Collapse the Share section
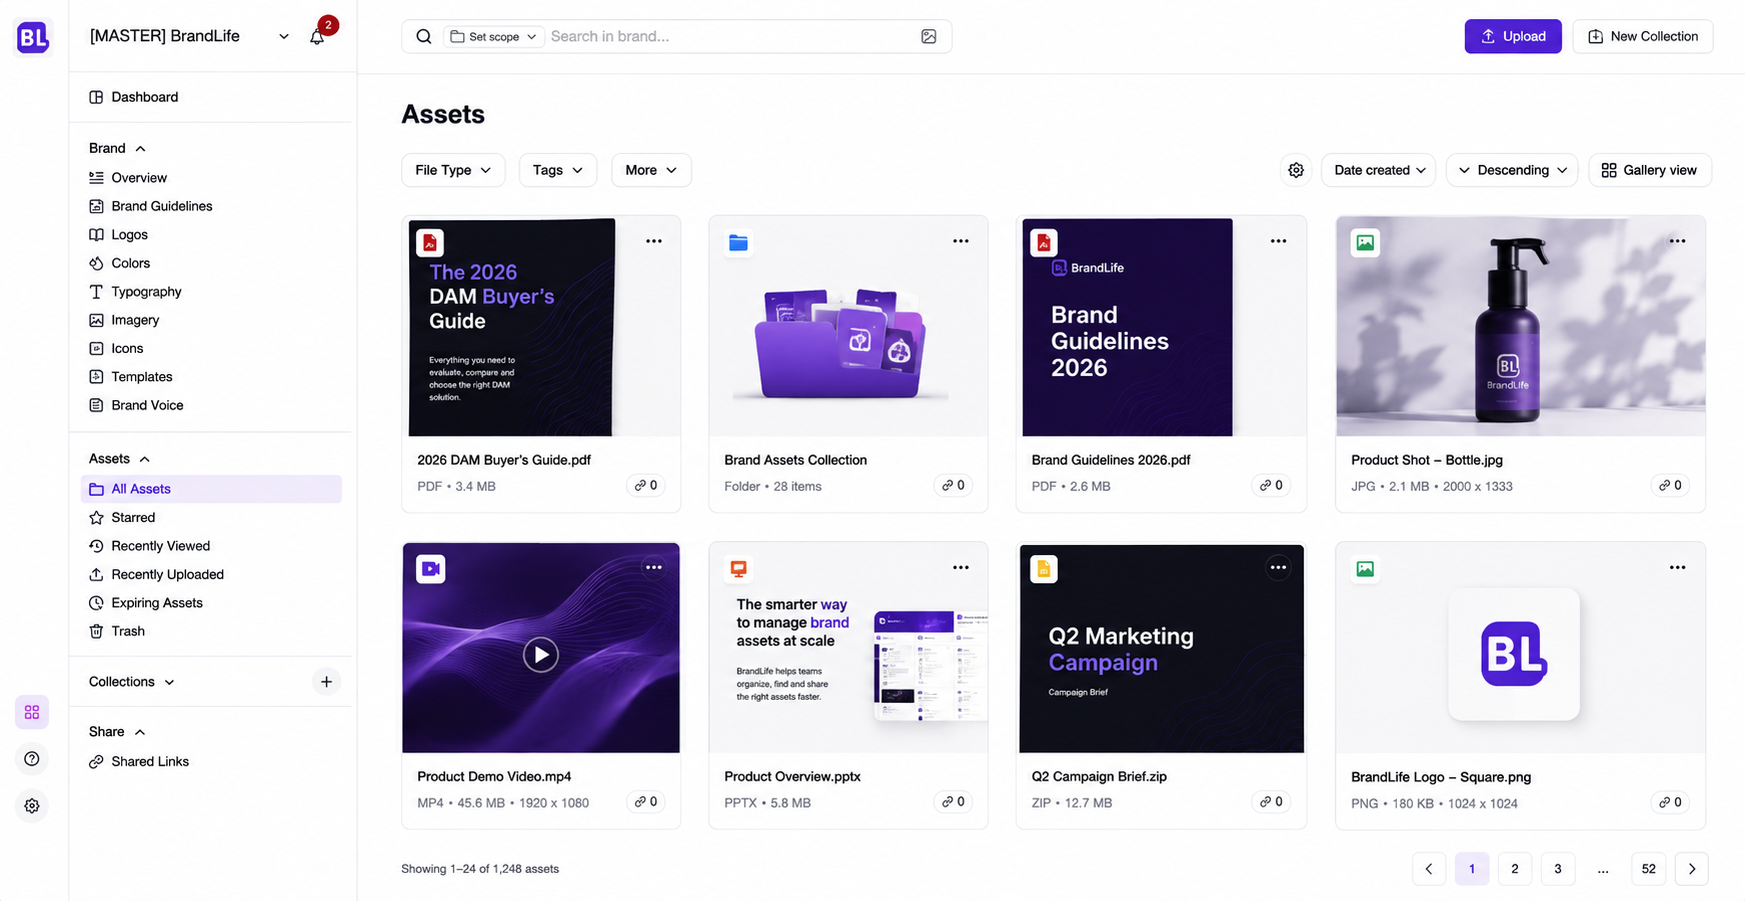1745x901 pixels. tap(117, 732)
